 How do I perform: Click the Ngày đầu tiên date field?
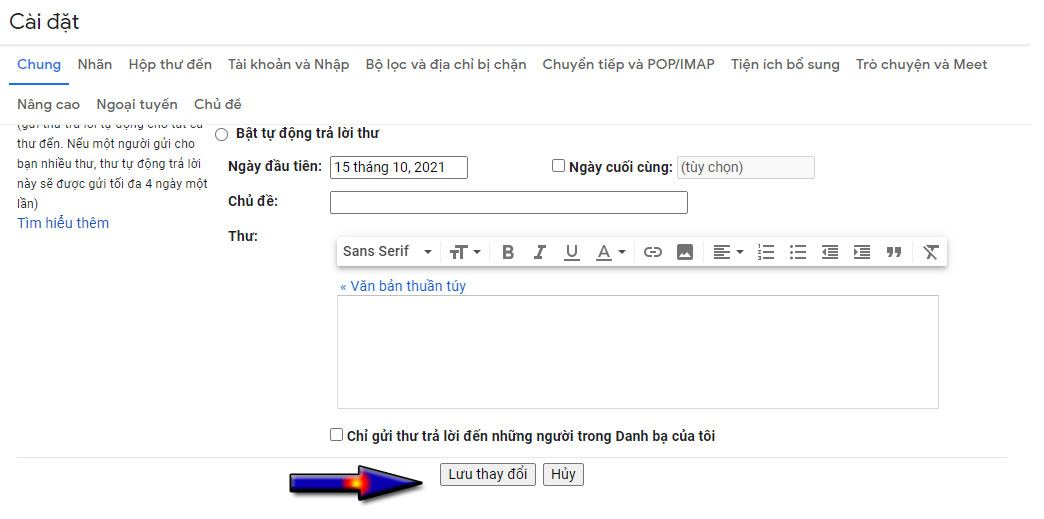pos(399,167)
